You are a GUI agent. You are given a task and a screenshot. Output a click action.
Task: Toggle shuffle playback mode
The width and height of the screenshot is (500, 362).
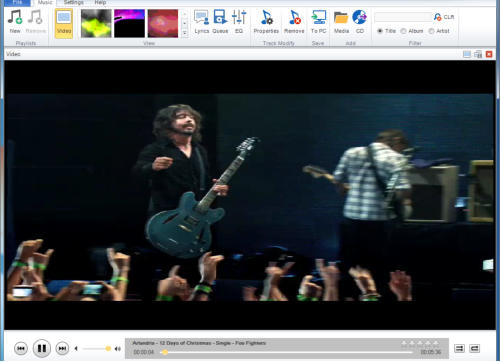pyautogui.click(x=459, y=349)
